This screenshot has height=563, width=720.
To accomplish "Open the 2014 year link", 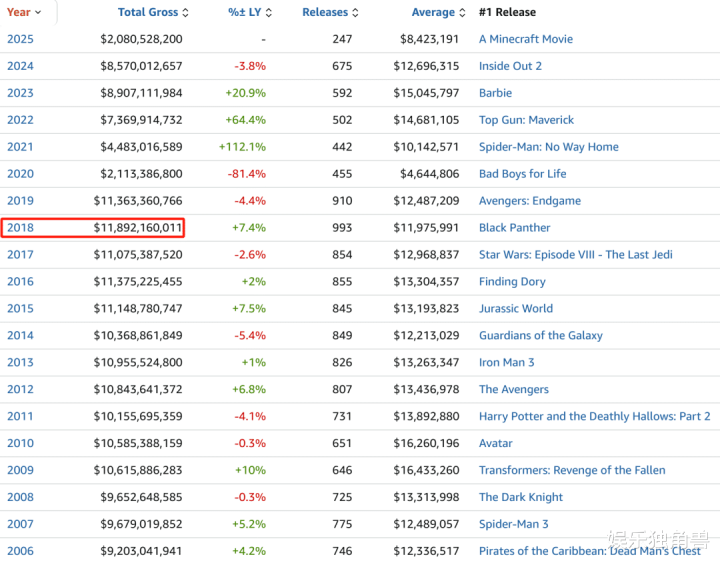I will coord(20,335).
